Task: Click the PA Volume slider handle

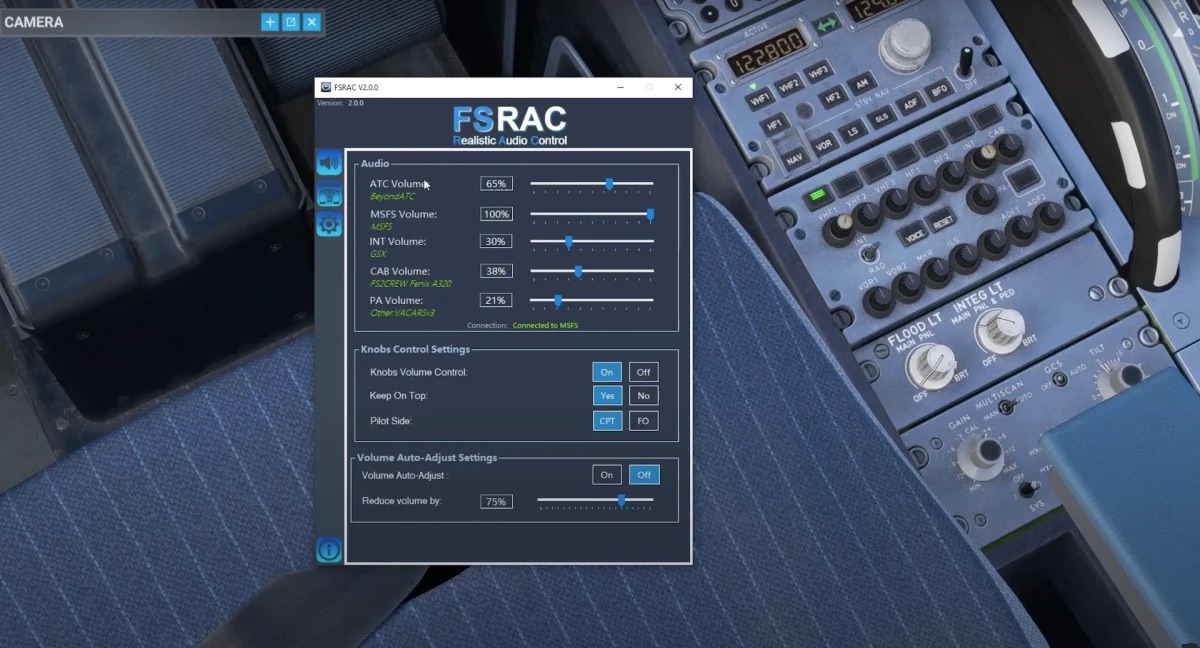Action: (557, 300)
